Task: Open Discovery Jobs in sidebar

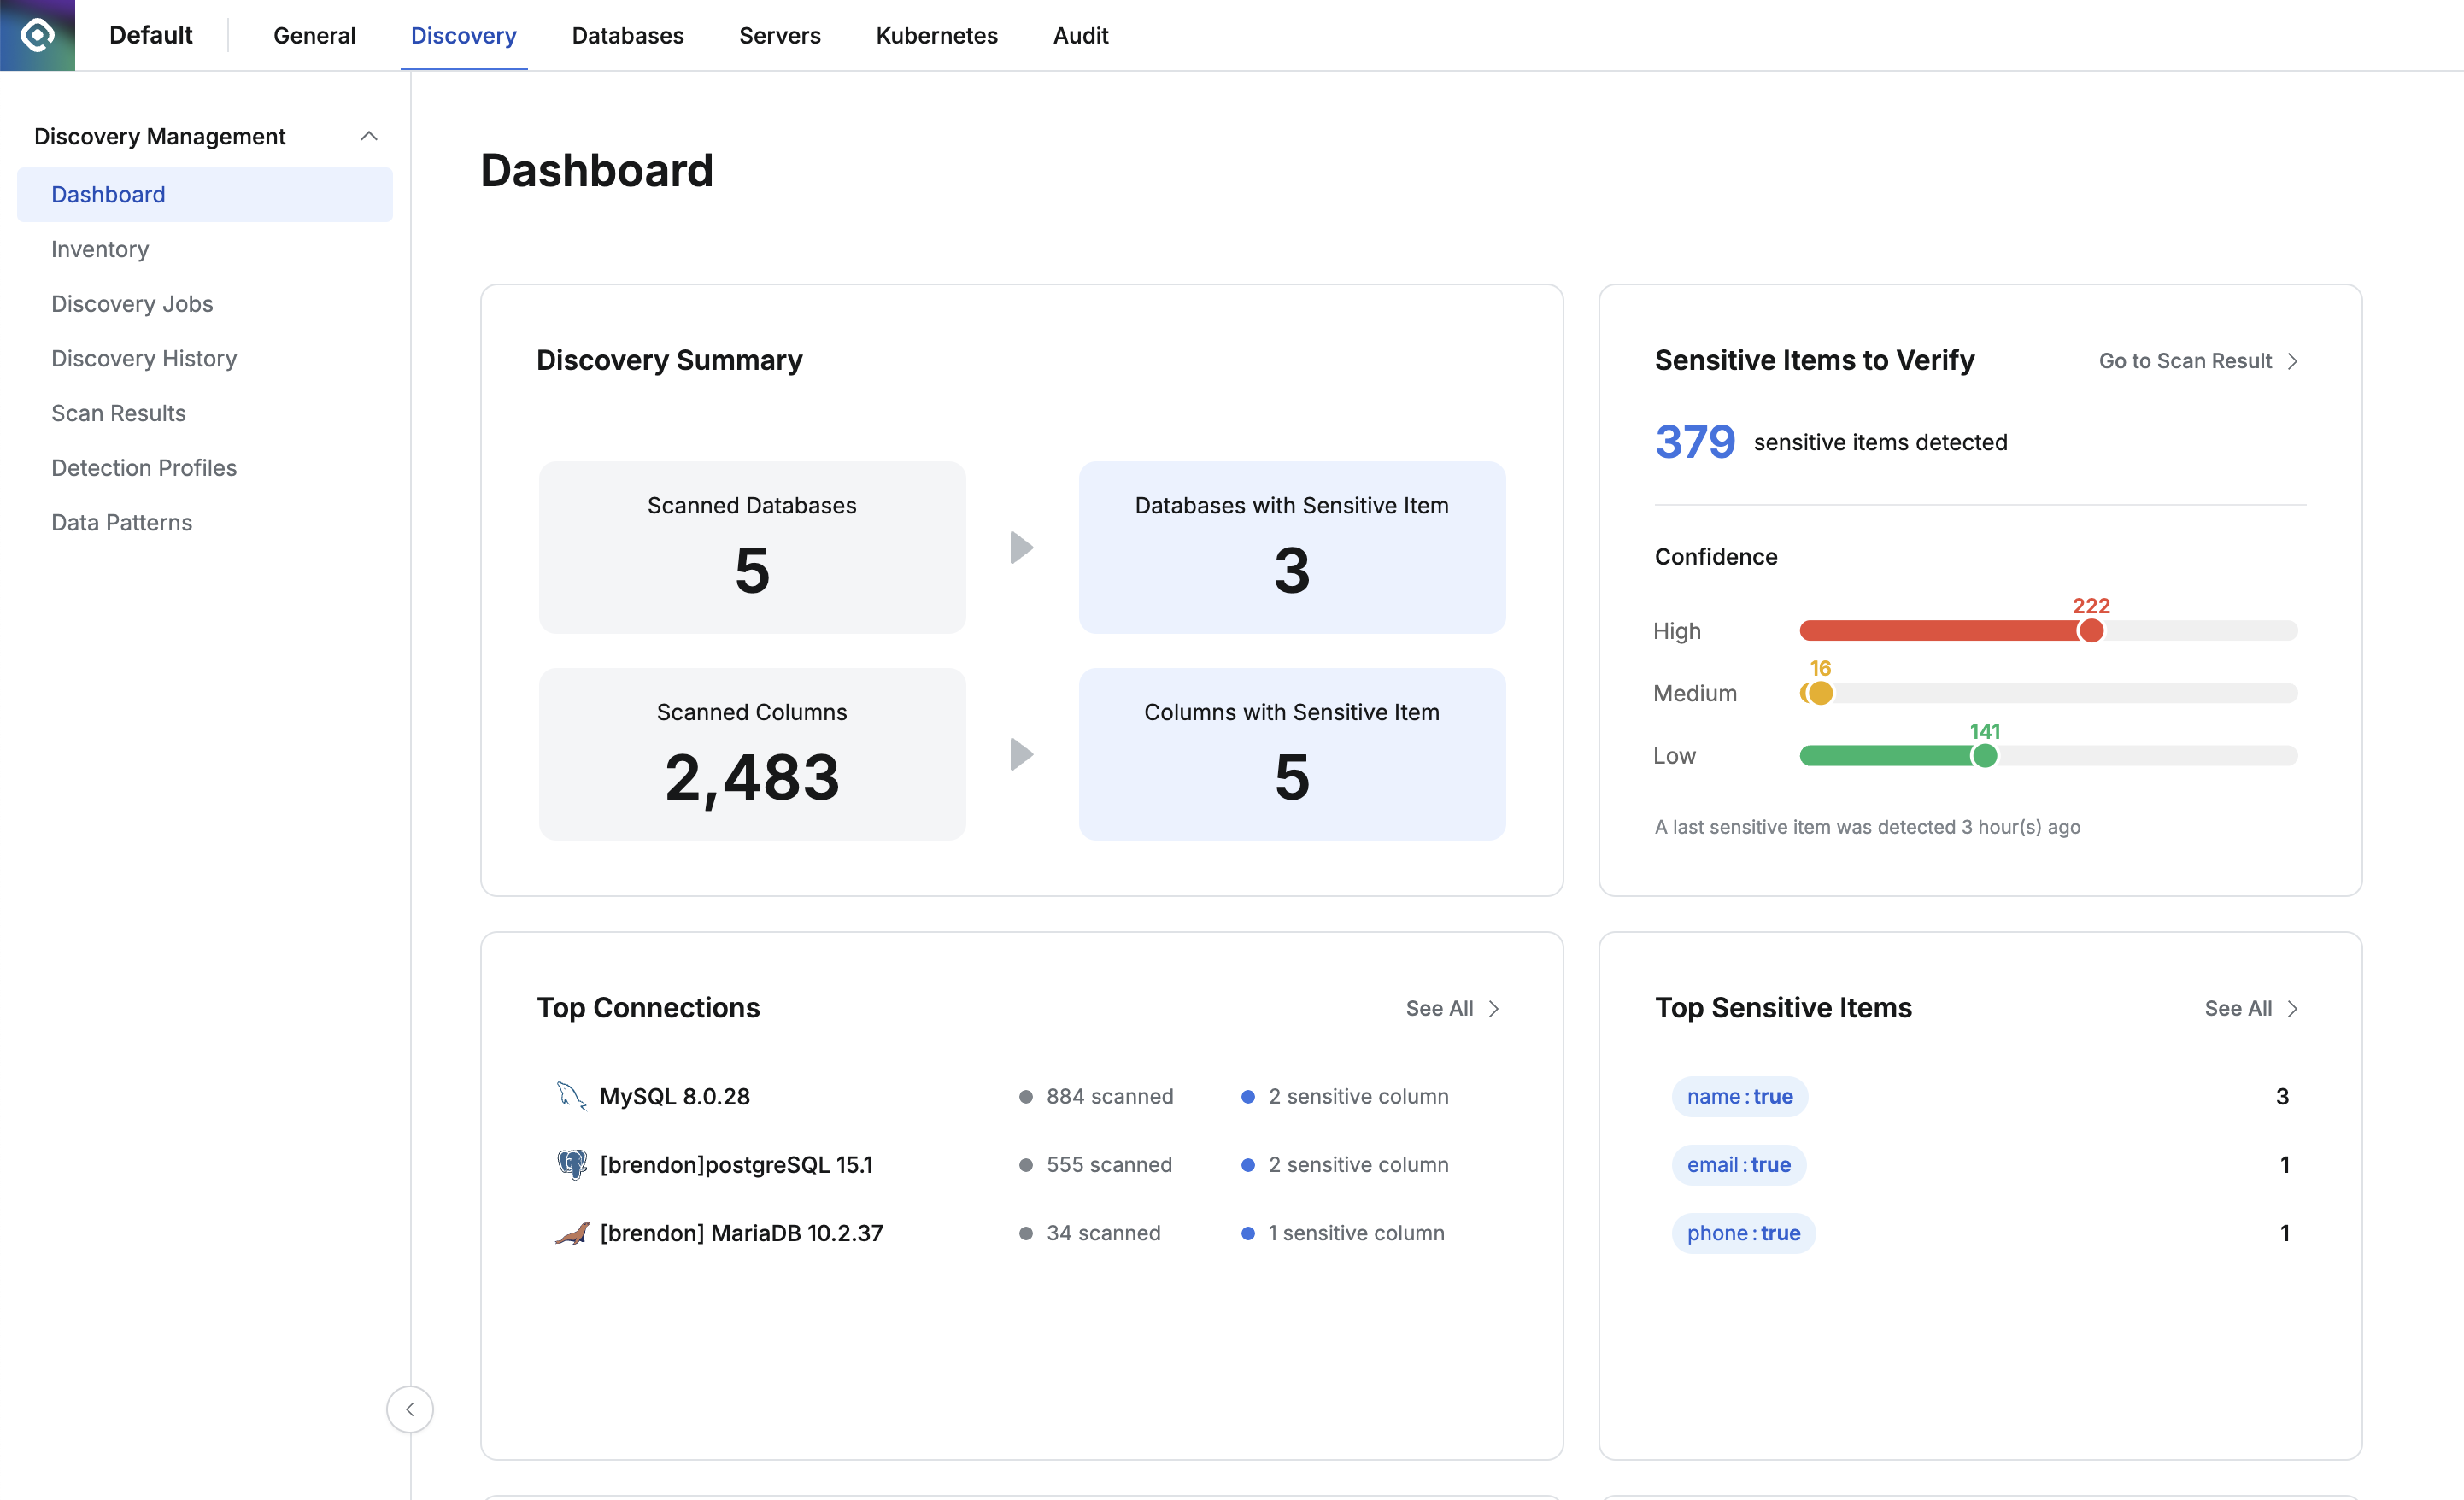Action: point(132,303)
